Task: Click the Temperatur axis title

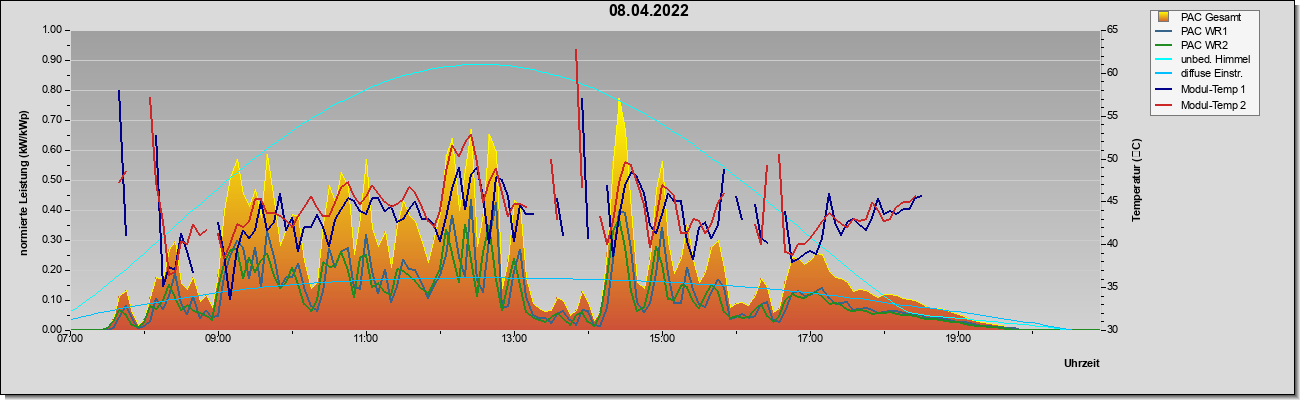Action: click(1136, 181)
